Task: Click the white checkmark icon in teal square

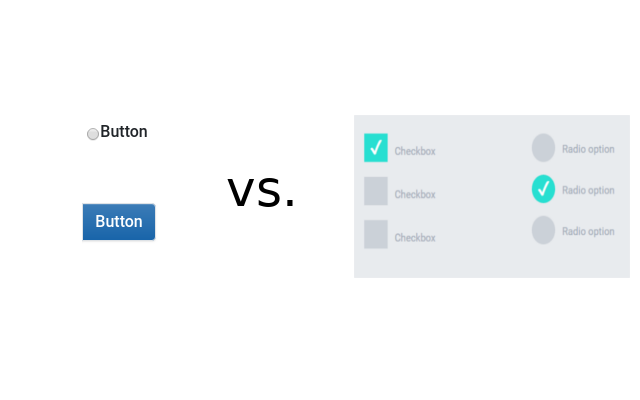Action: pyautogui.click(x=376, y=147)
